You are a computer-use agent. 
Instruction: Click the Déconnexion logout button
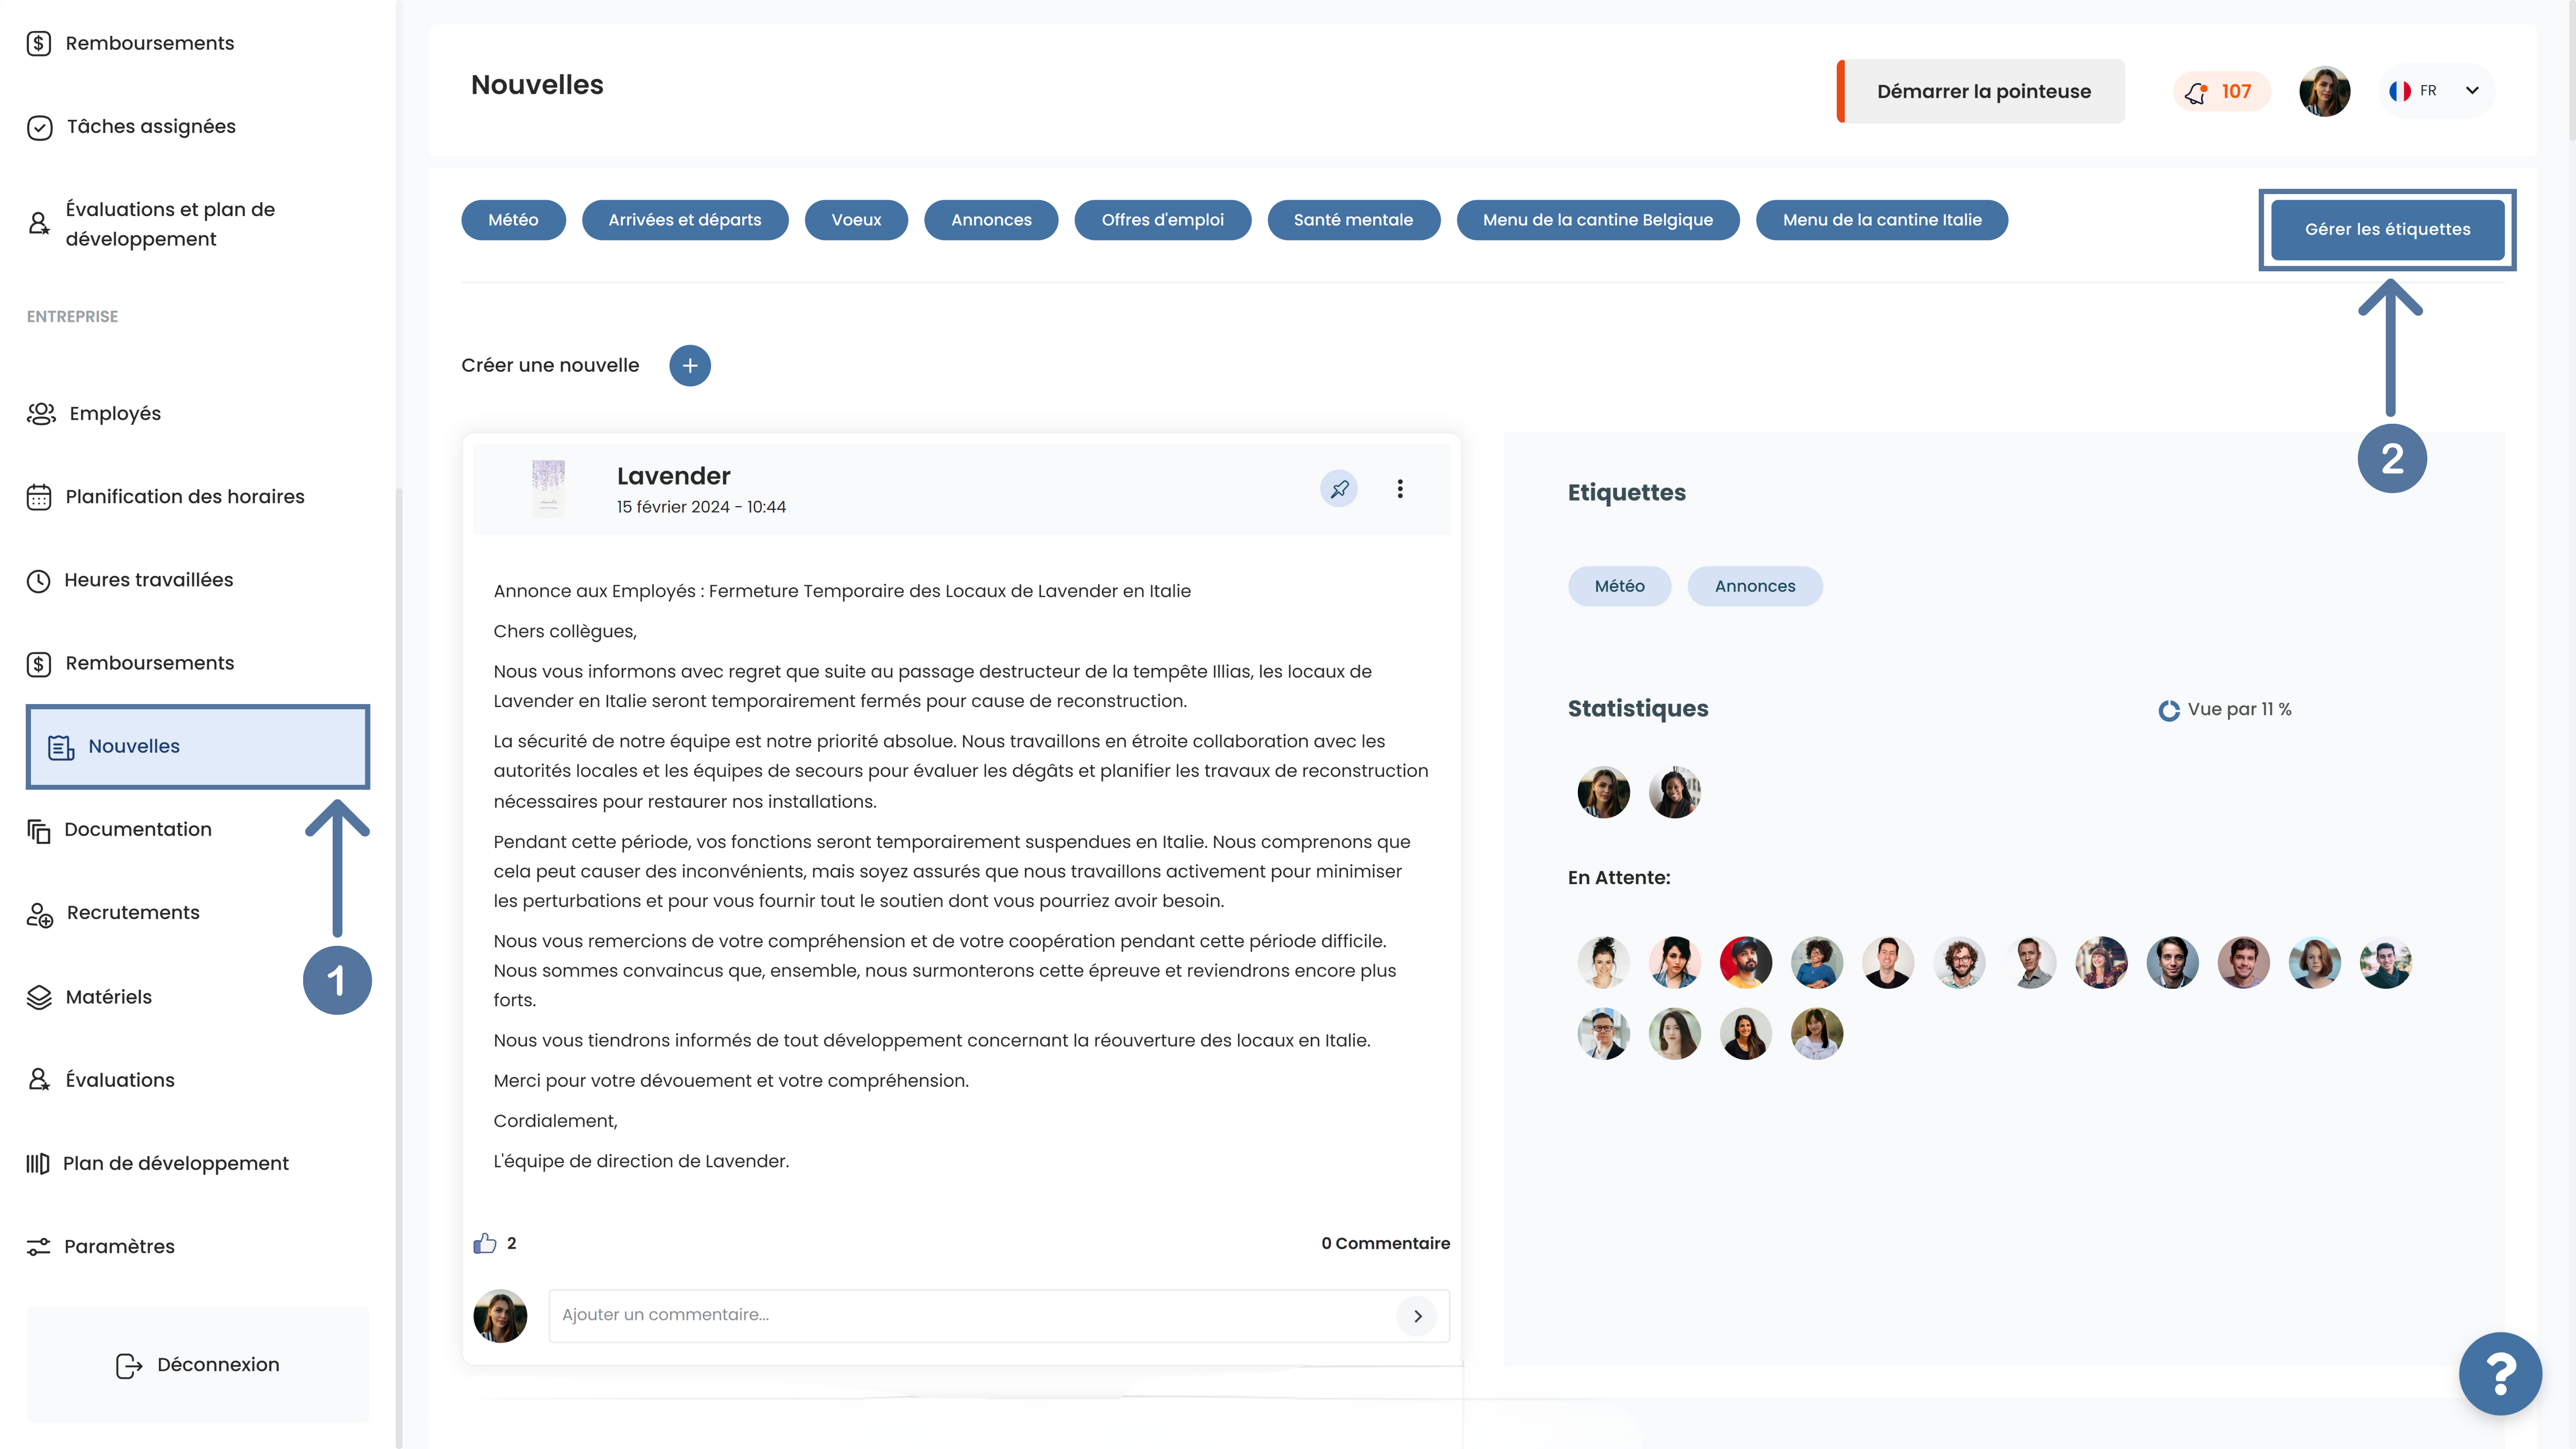[x=198, y=1364]
